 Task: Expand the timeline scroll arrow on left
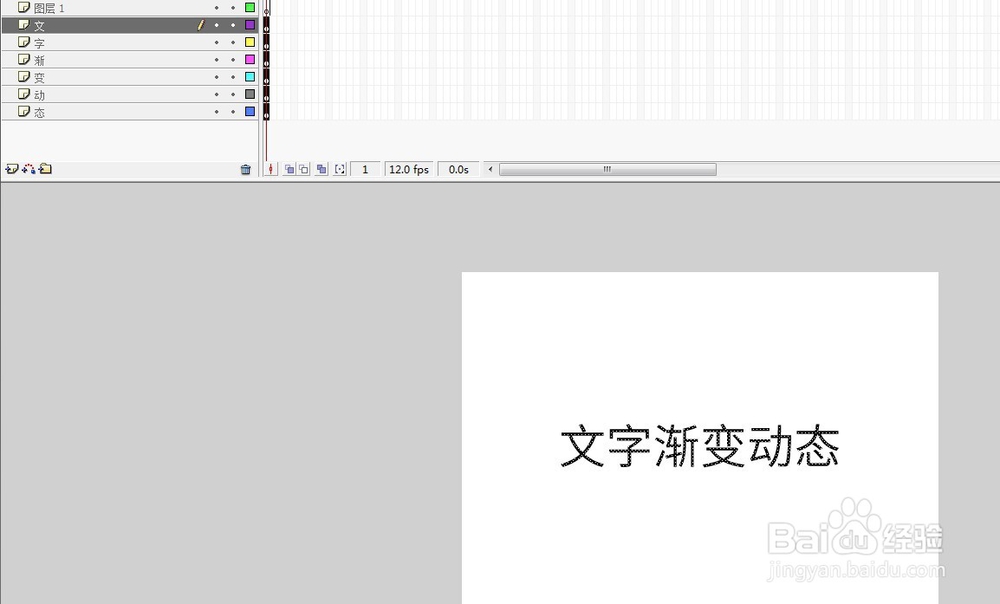coord(490,169)
